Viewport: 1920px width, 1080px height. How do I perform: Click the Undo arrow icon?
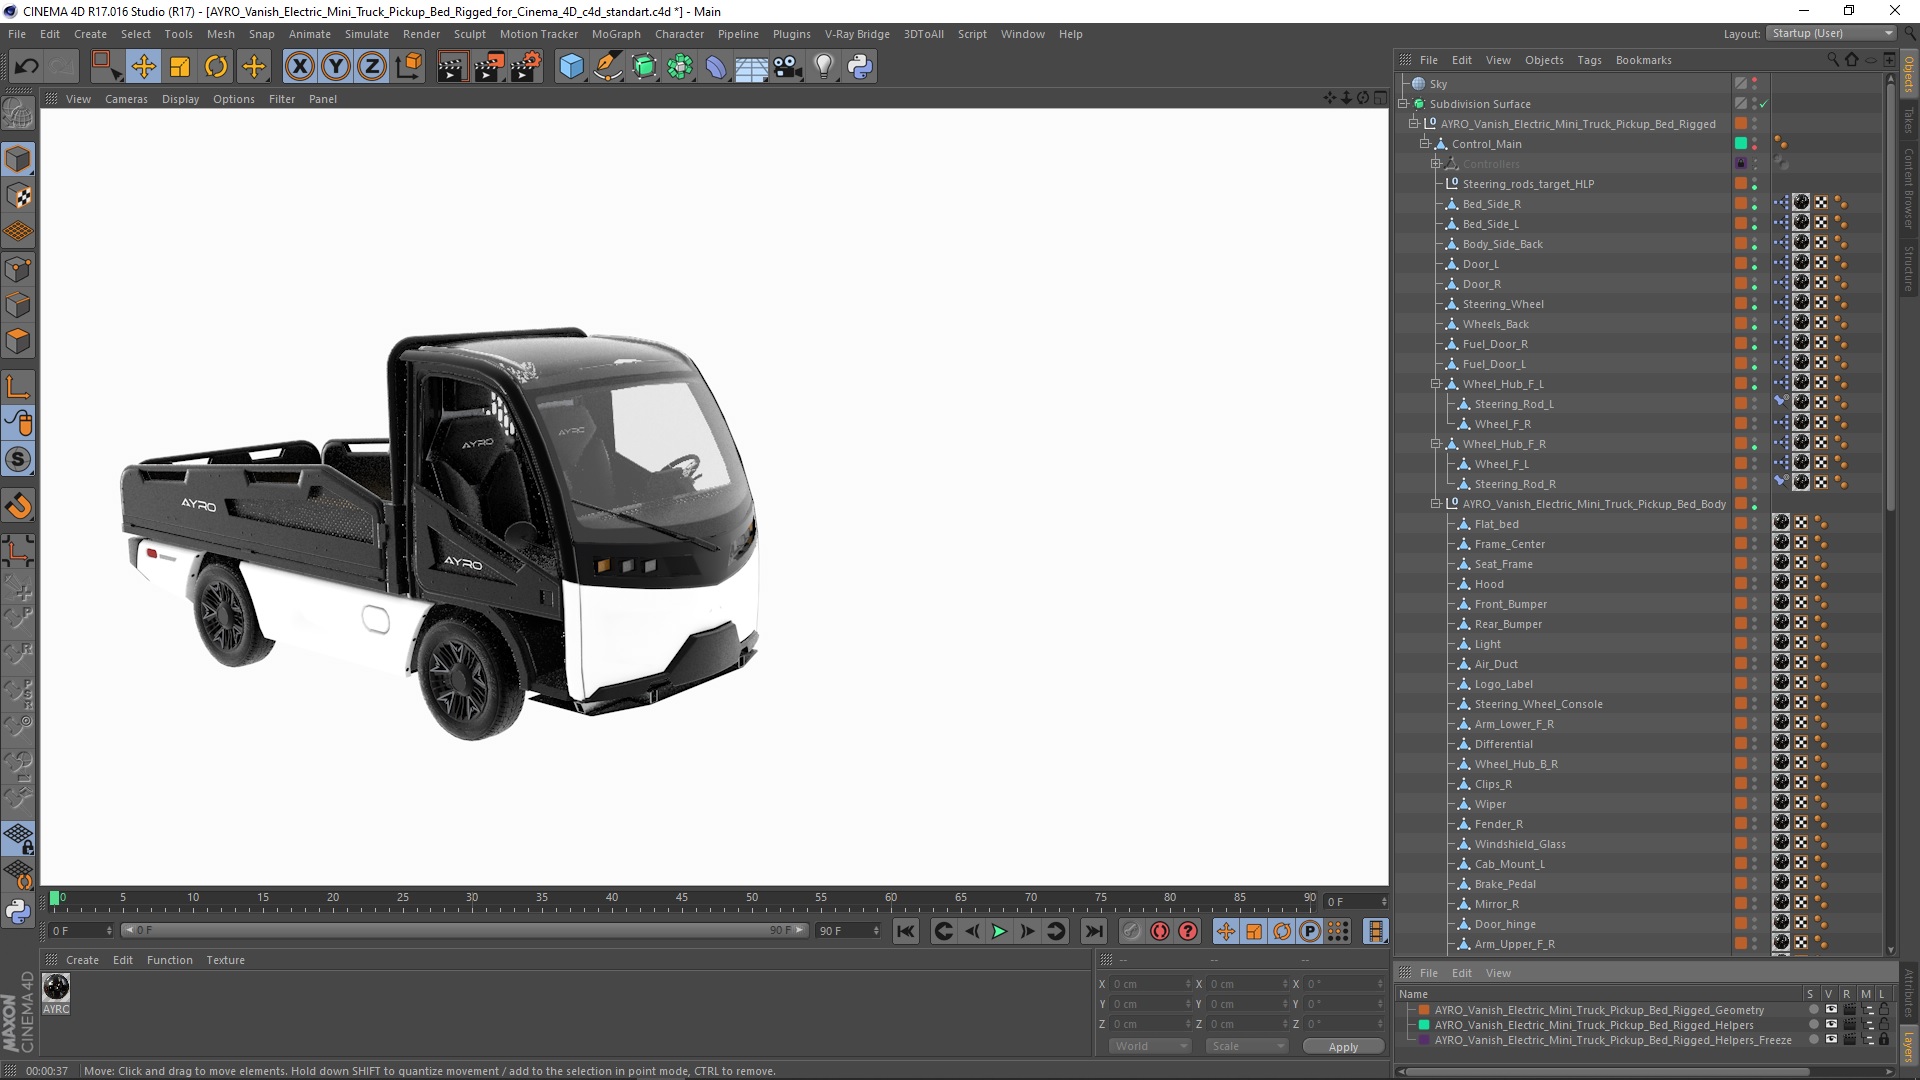click(x=27, y=67)
